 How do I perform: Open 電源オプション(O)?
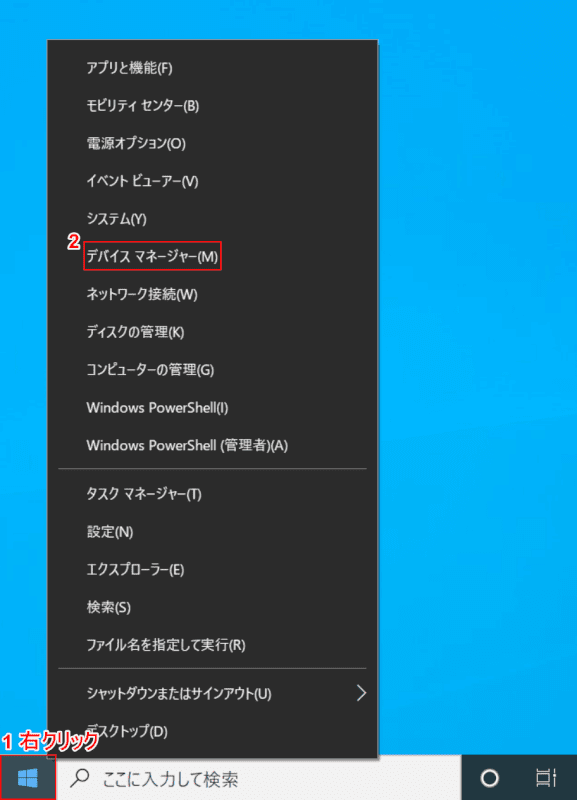click(212, 143)
